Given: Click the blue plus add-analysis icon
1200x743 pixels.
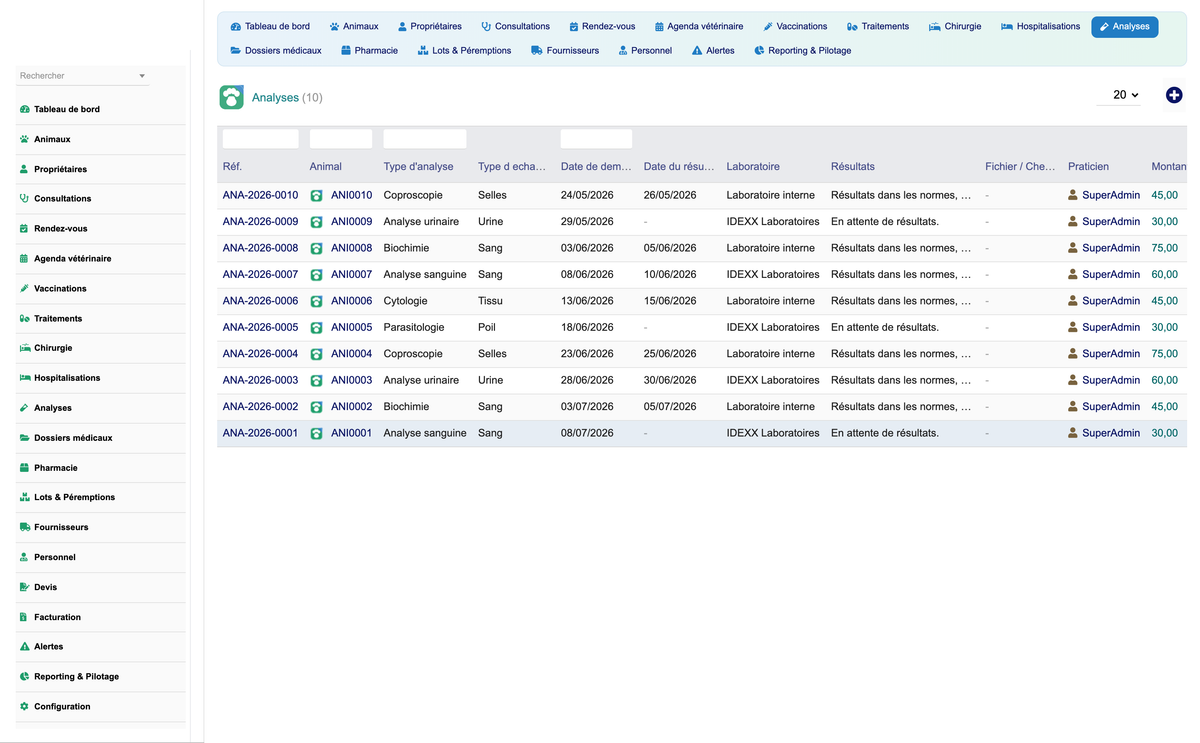Looking at the screenshot, I should pyautogui.click(x=1174, y=95).
